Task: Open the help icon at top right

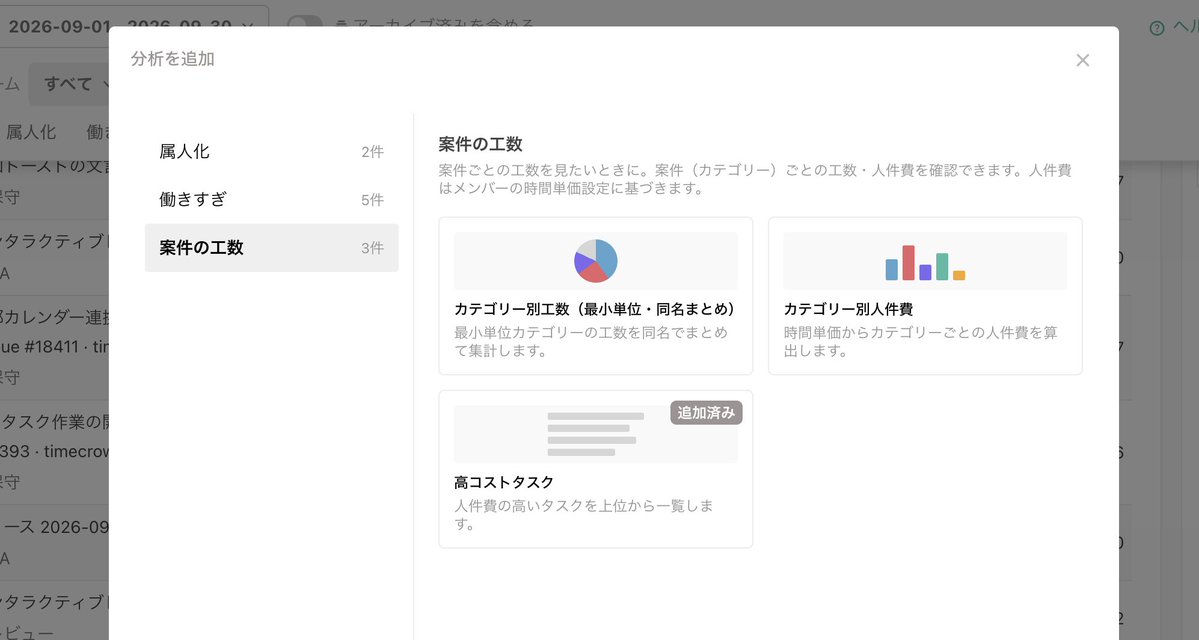Action: 1157,28
